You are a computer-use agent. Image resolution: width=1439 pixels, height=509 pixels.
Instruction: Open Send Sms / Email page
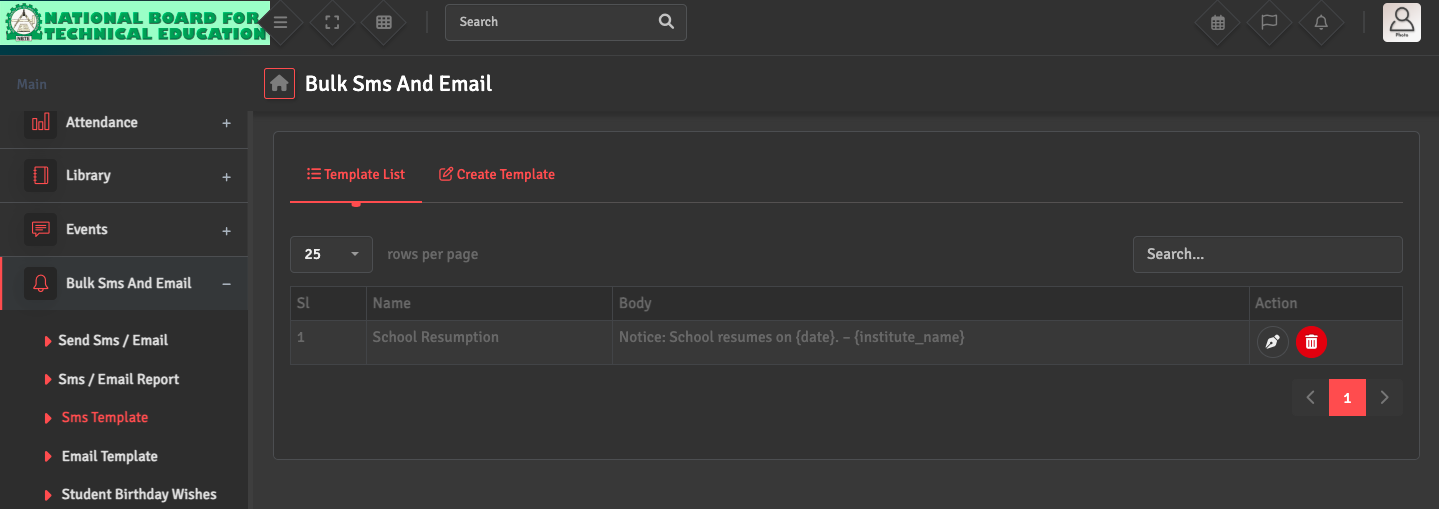112,340
